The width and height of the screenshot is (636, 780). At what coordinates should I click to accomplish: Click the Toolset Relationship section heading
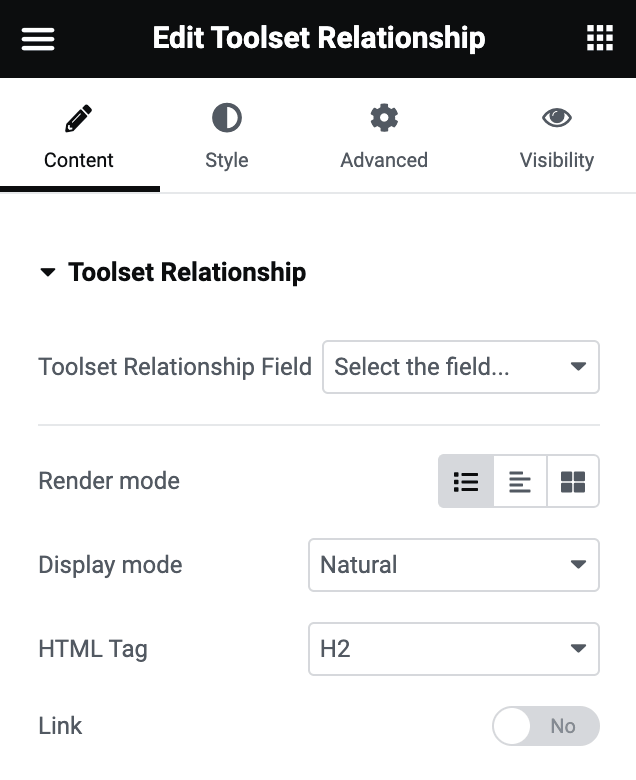[x=187, y=272]
